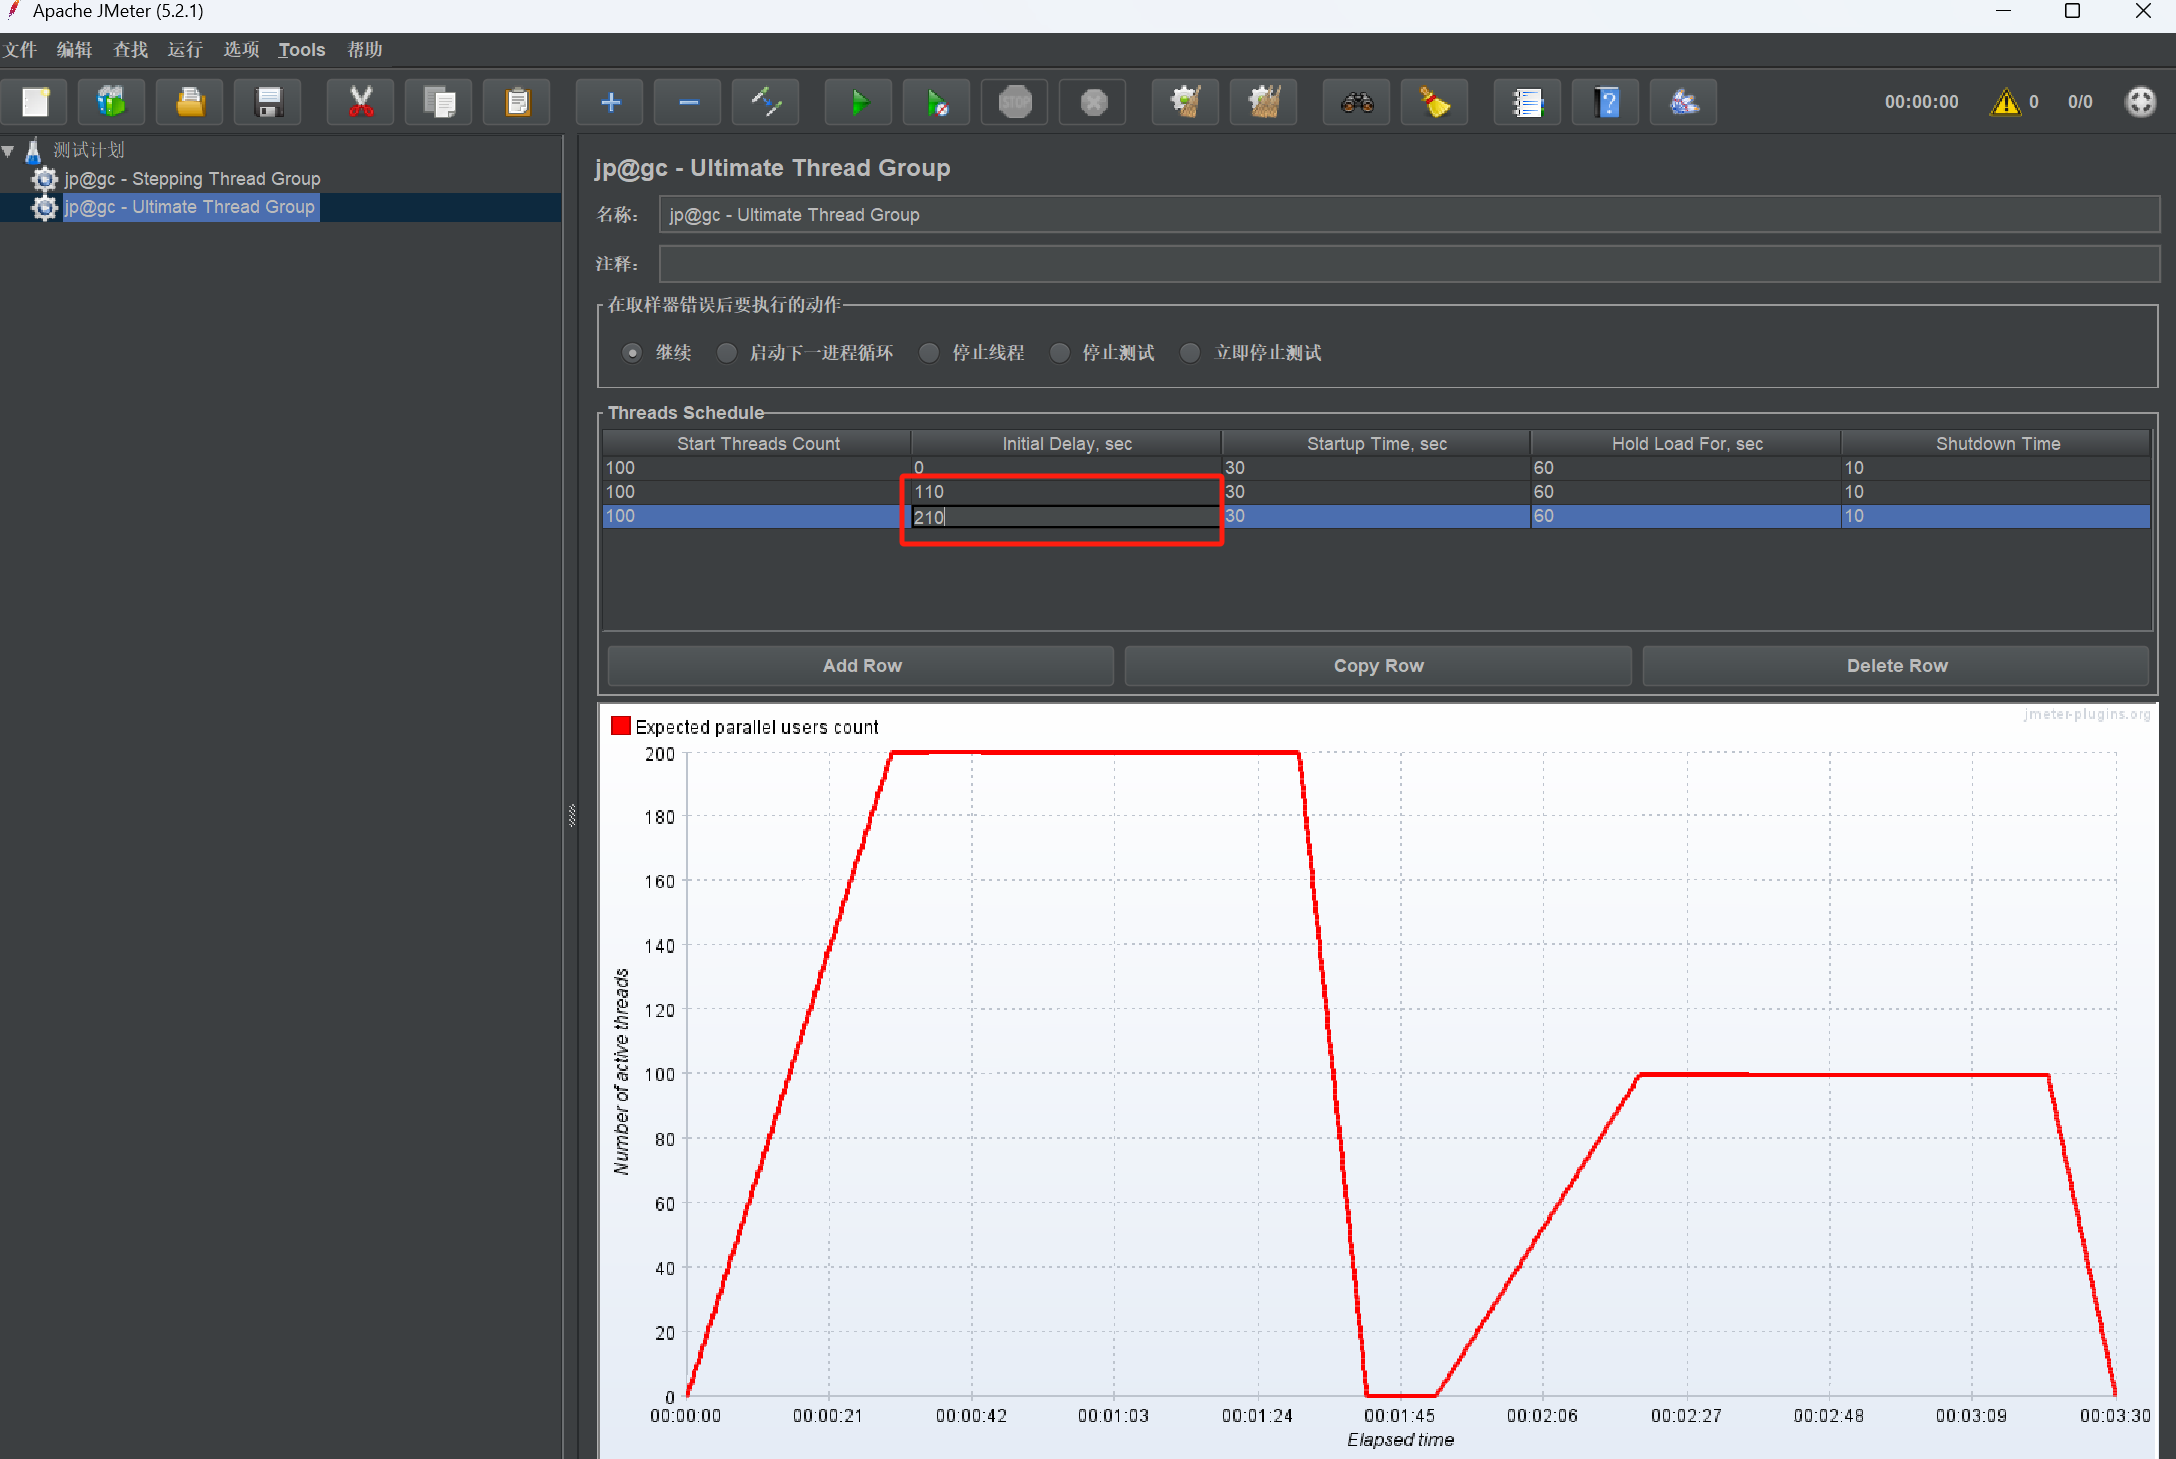Viewport: 2176px width, 1459px height.
Task: Click the Clear All (broom) toolbar icon
Action: (1264, 102)
